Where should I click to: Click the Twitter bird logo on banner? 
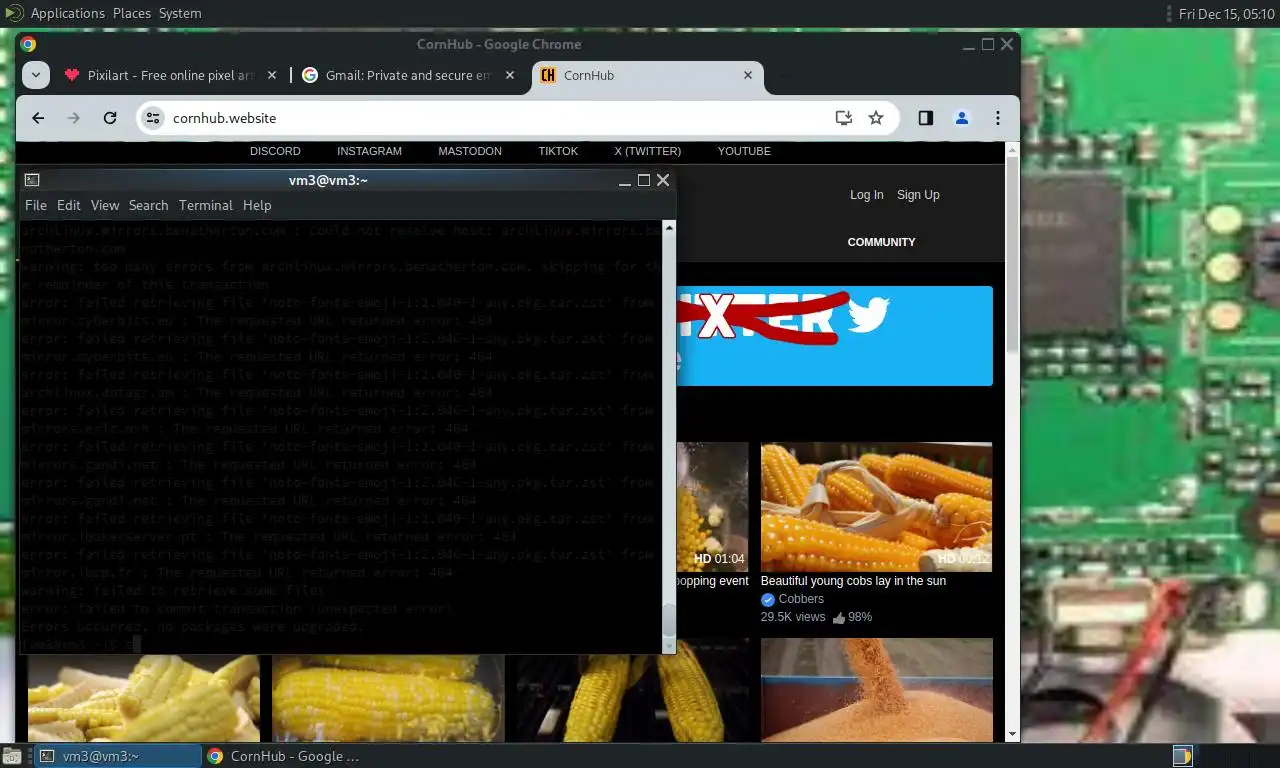tap(869, 313)
